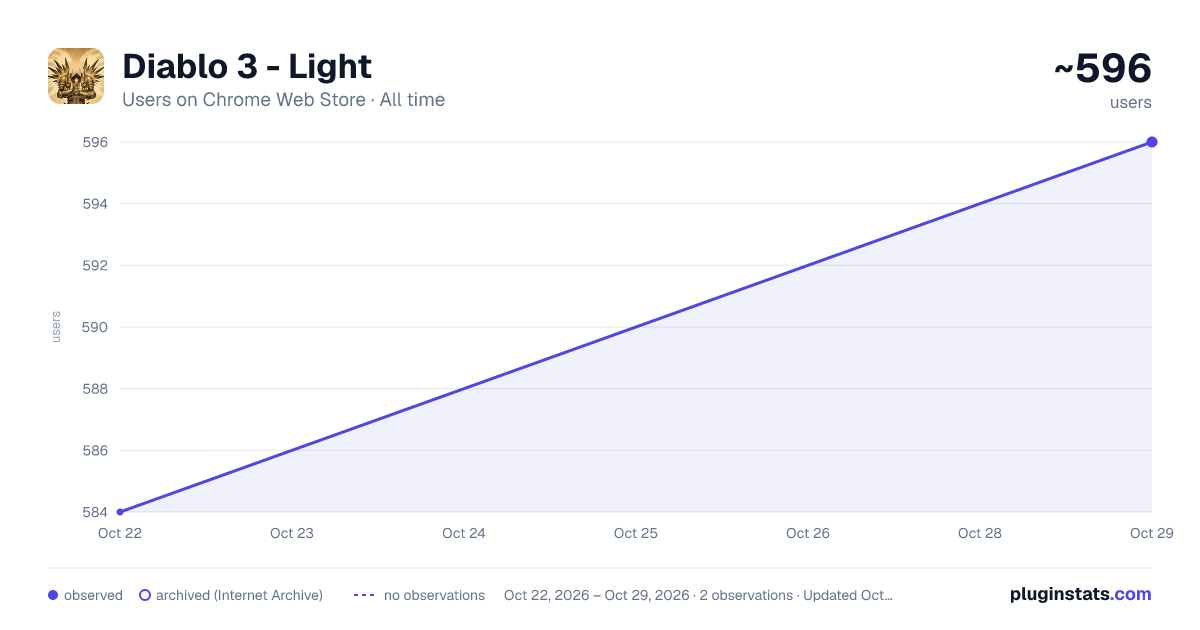The image size is (1200, 630).
Task: Open the pluginstats.com link
Action: pos(1081,594)
